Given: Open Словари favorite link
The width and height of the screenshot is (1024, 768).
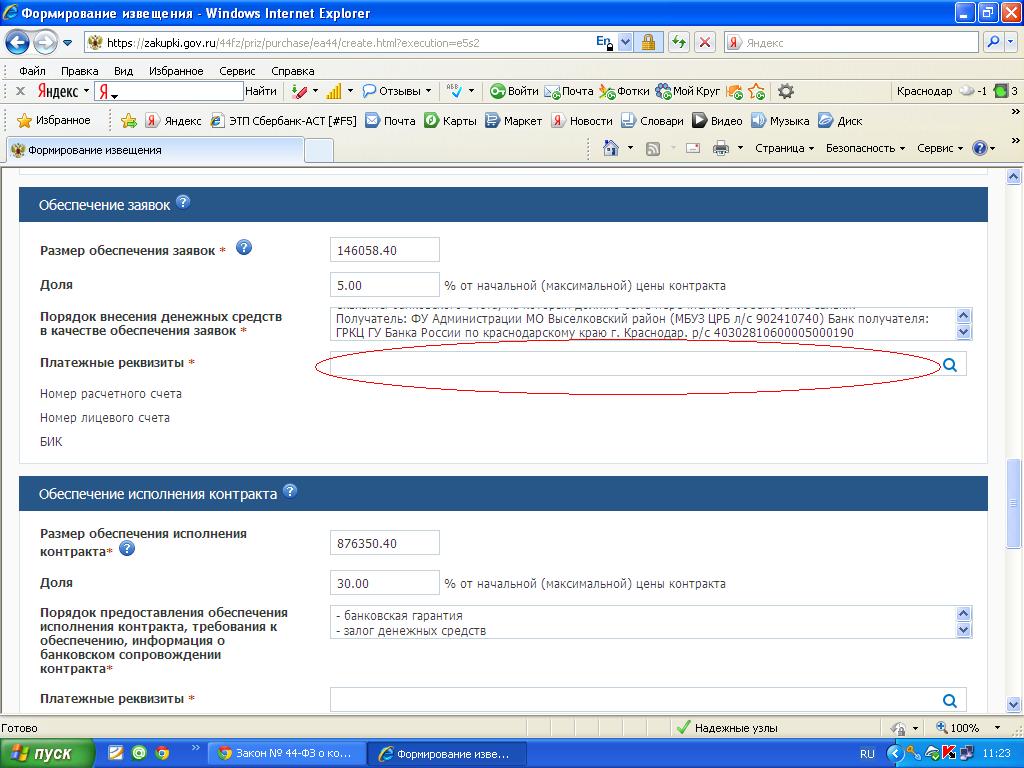Looking at the screenshot, I should (x=652, y=121).
